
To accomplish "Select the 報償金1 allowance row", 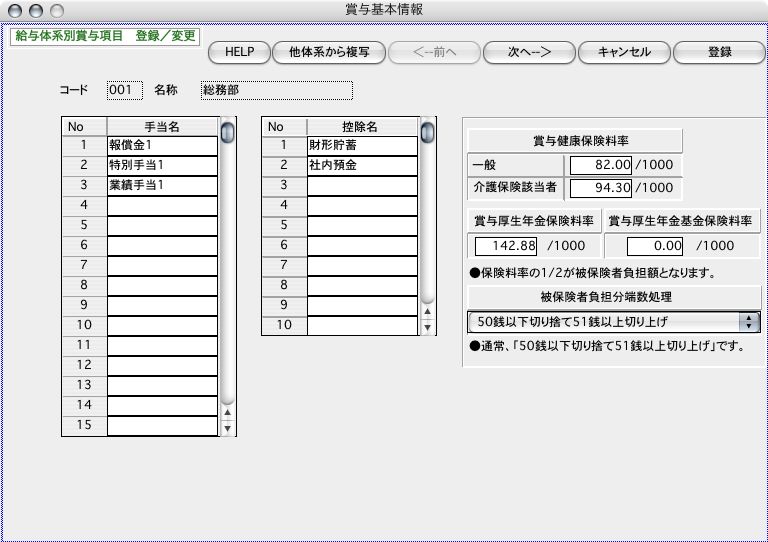I will [162, 146].
